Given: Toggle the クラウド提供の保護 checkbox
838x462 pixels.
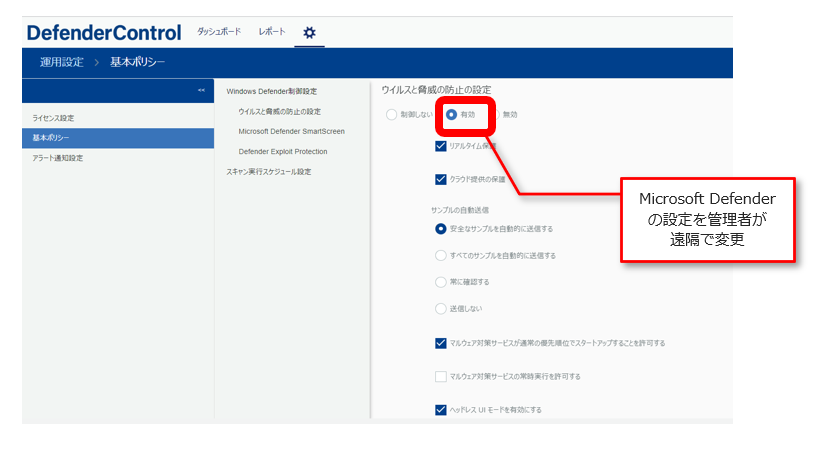Looking at the screenshot, I should (x=440, y=179).
